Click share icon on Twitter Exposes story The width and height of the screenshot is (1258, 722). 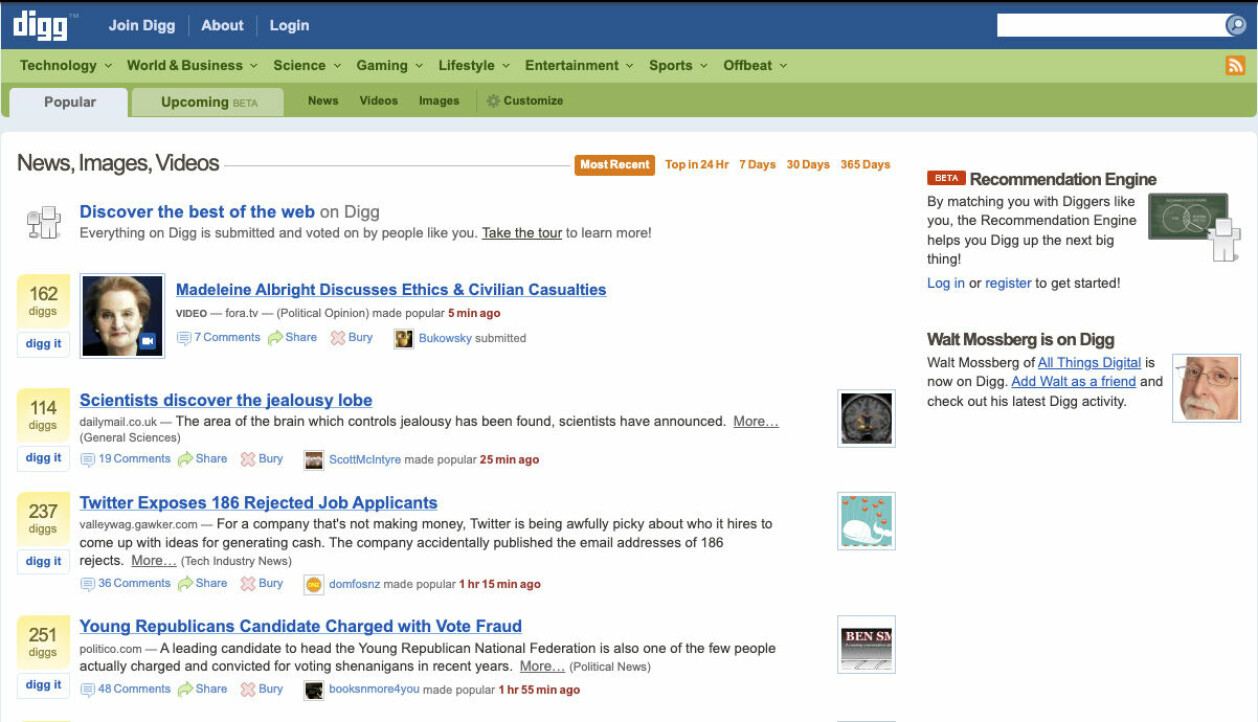[185, 584]
